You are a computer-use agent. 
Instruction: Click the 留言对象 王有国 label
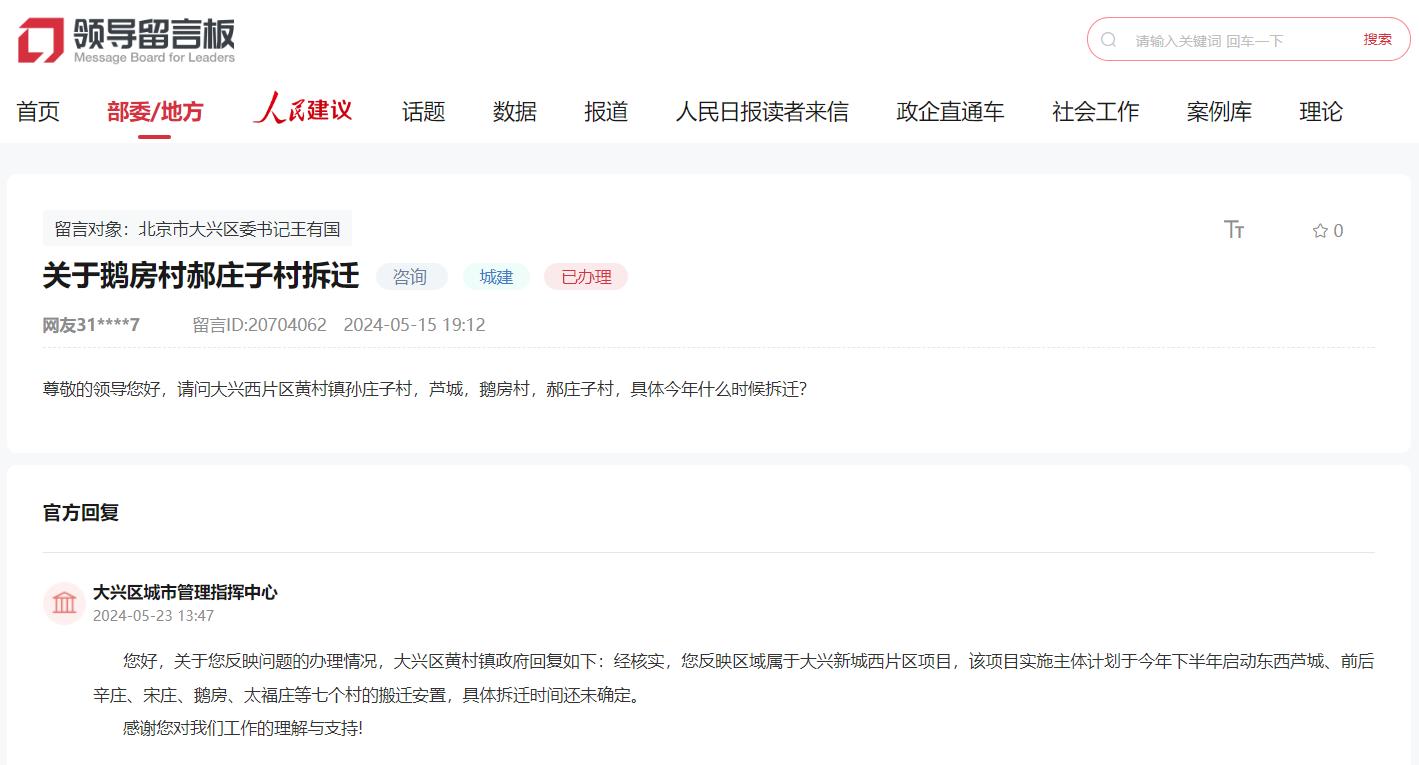pos(197,229)
